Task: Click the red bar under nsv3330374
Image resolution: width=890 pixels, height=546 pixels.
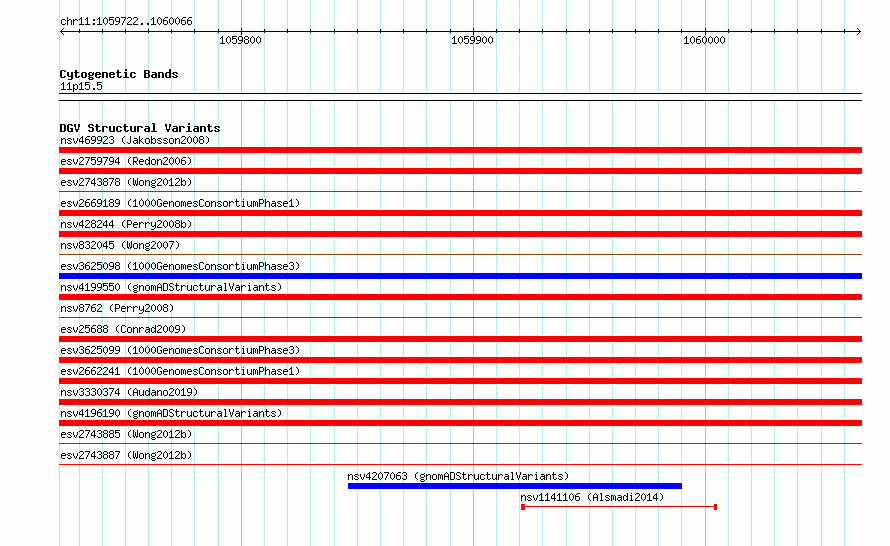Action: (460, 402)
